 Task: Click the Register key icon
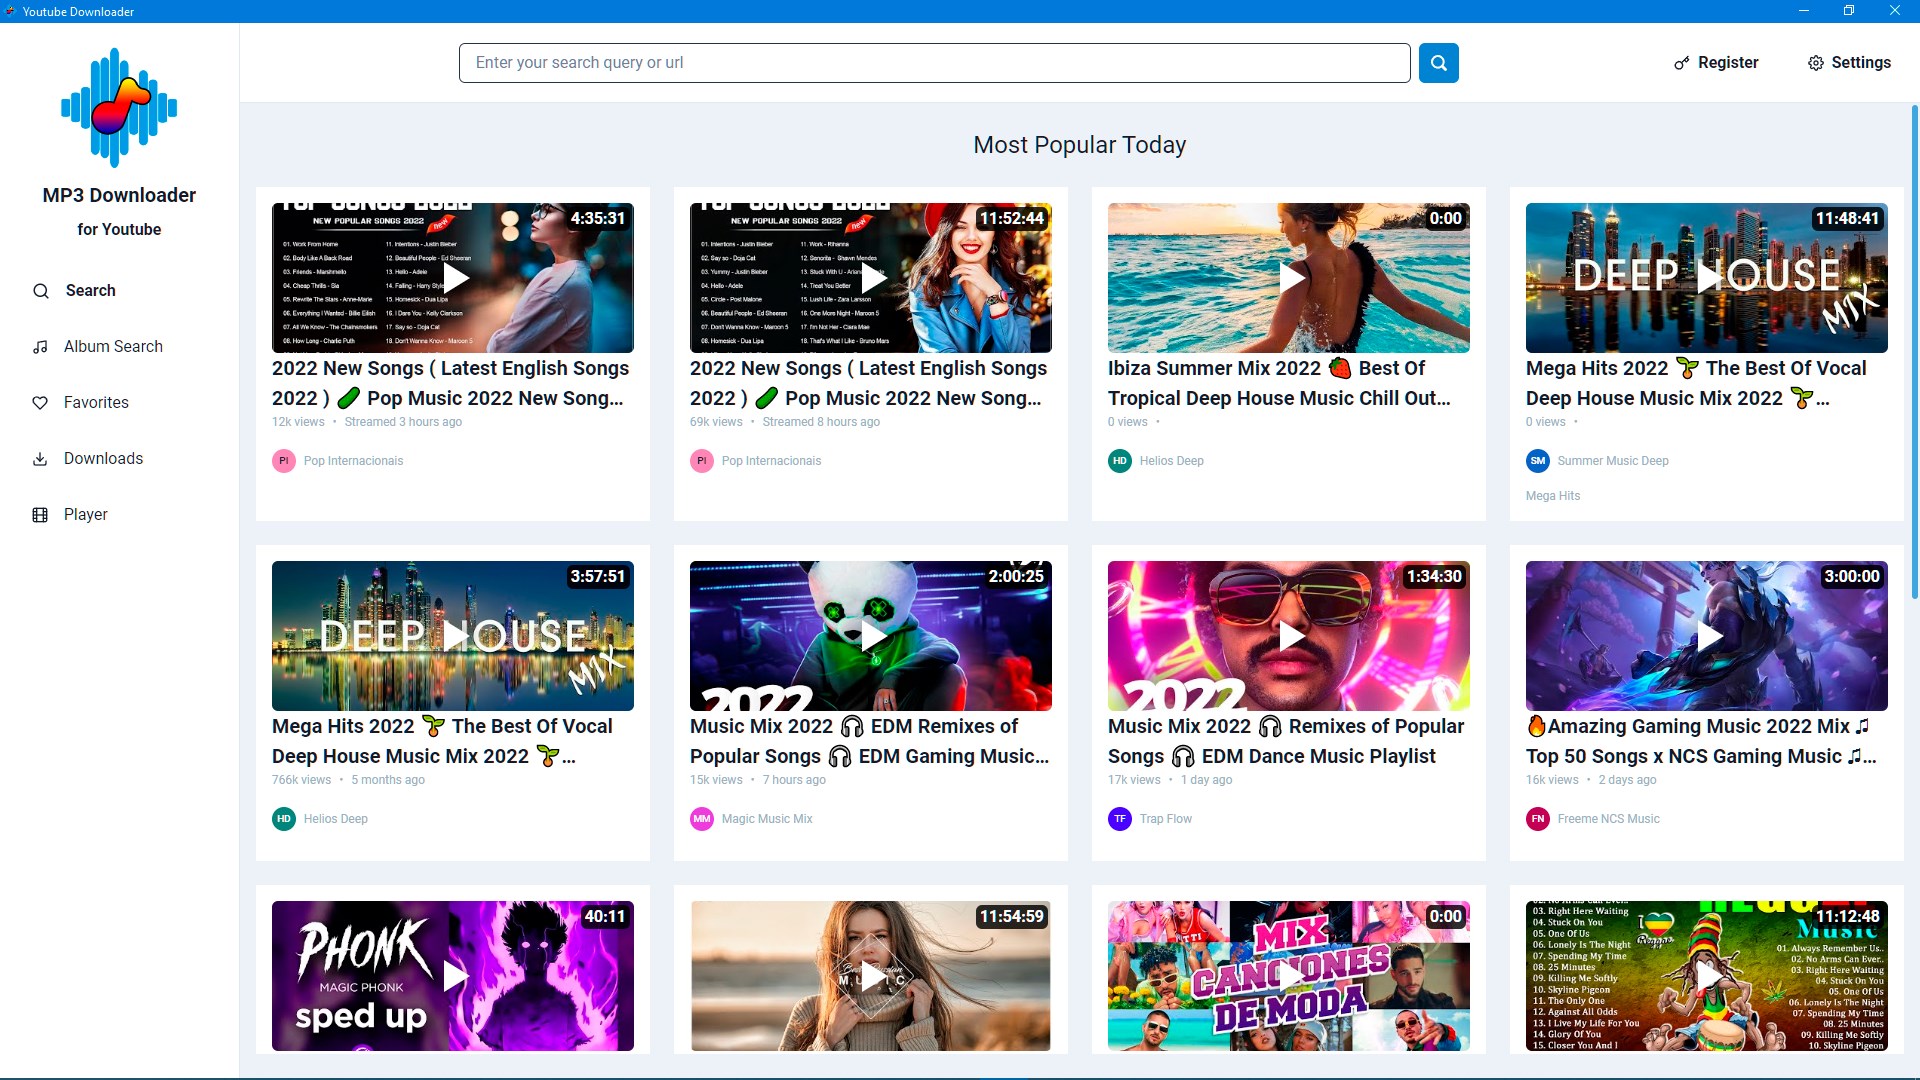tap(1681, 63)
